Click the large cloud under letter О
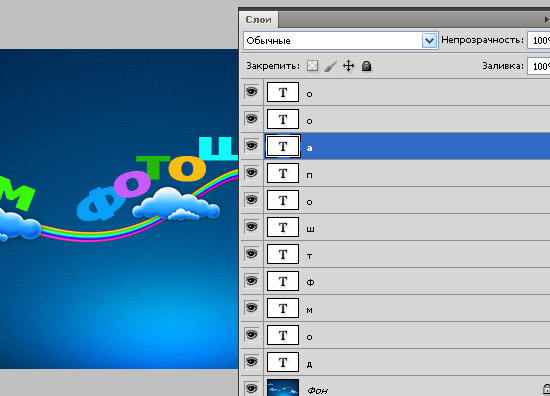Viewport: 550px width, 396px height. point(176,204)
